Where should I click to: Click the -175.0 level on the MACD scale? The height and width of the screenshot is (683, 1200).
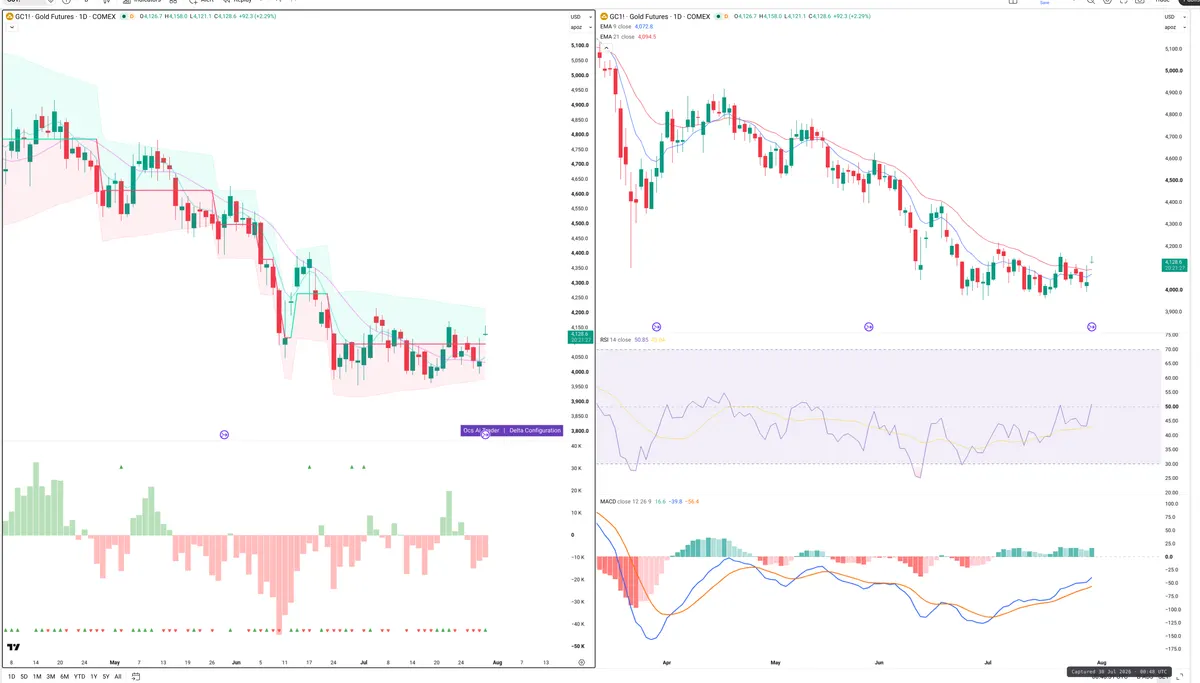coord(1173,648)
